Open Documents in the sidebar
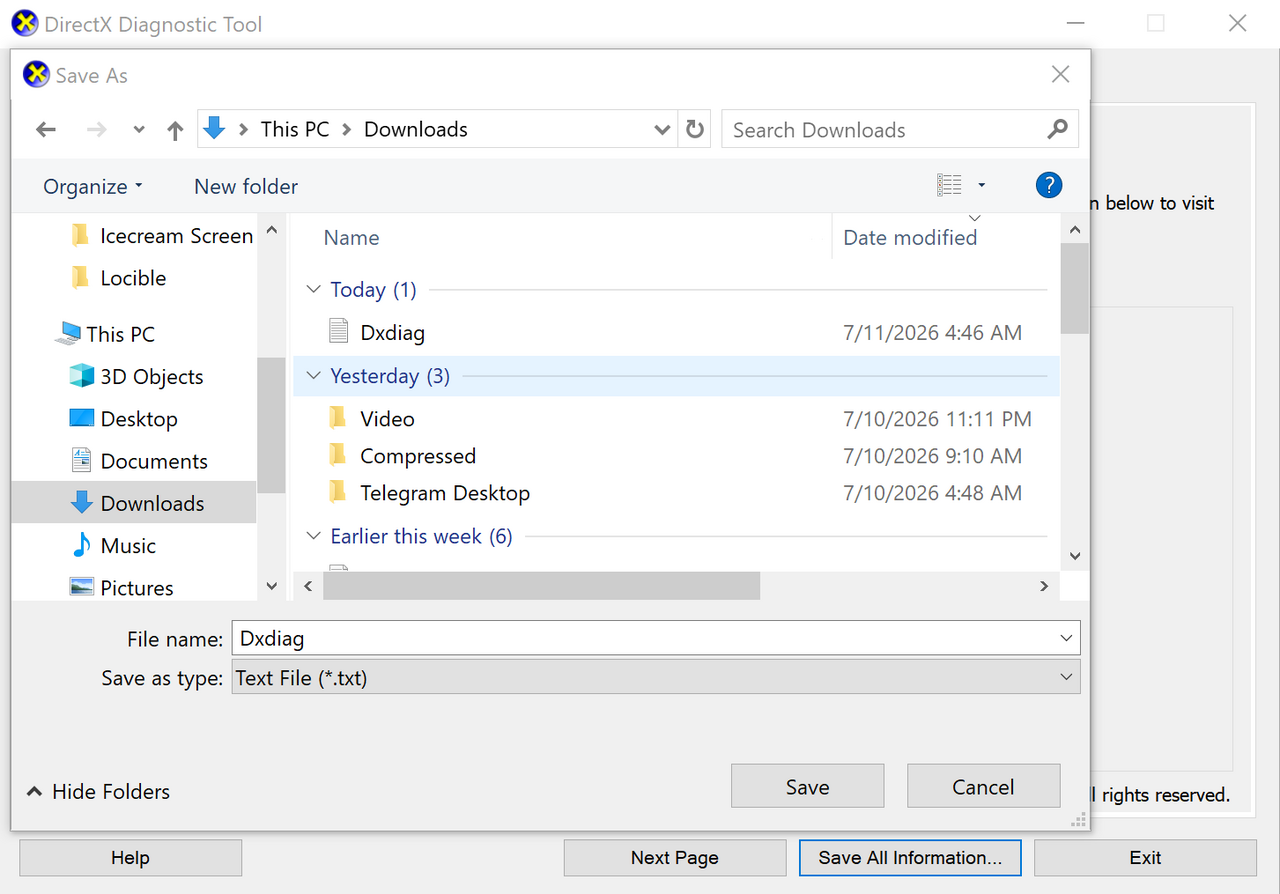 click(x=139, y=461)
